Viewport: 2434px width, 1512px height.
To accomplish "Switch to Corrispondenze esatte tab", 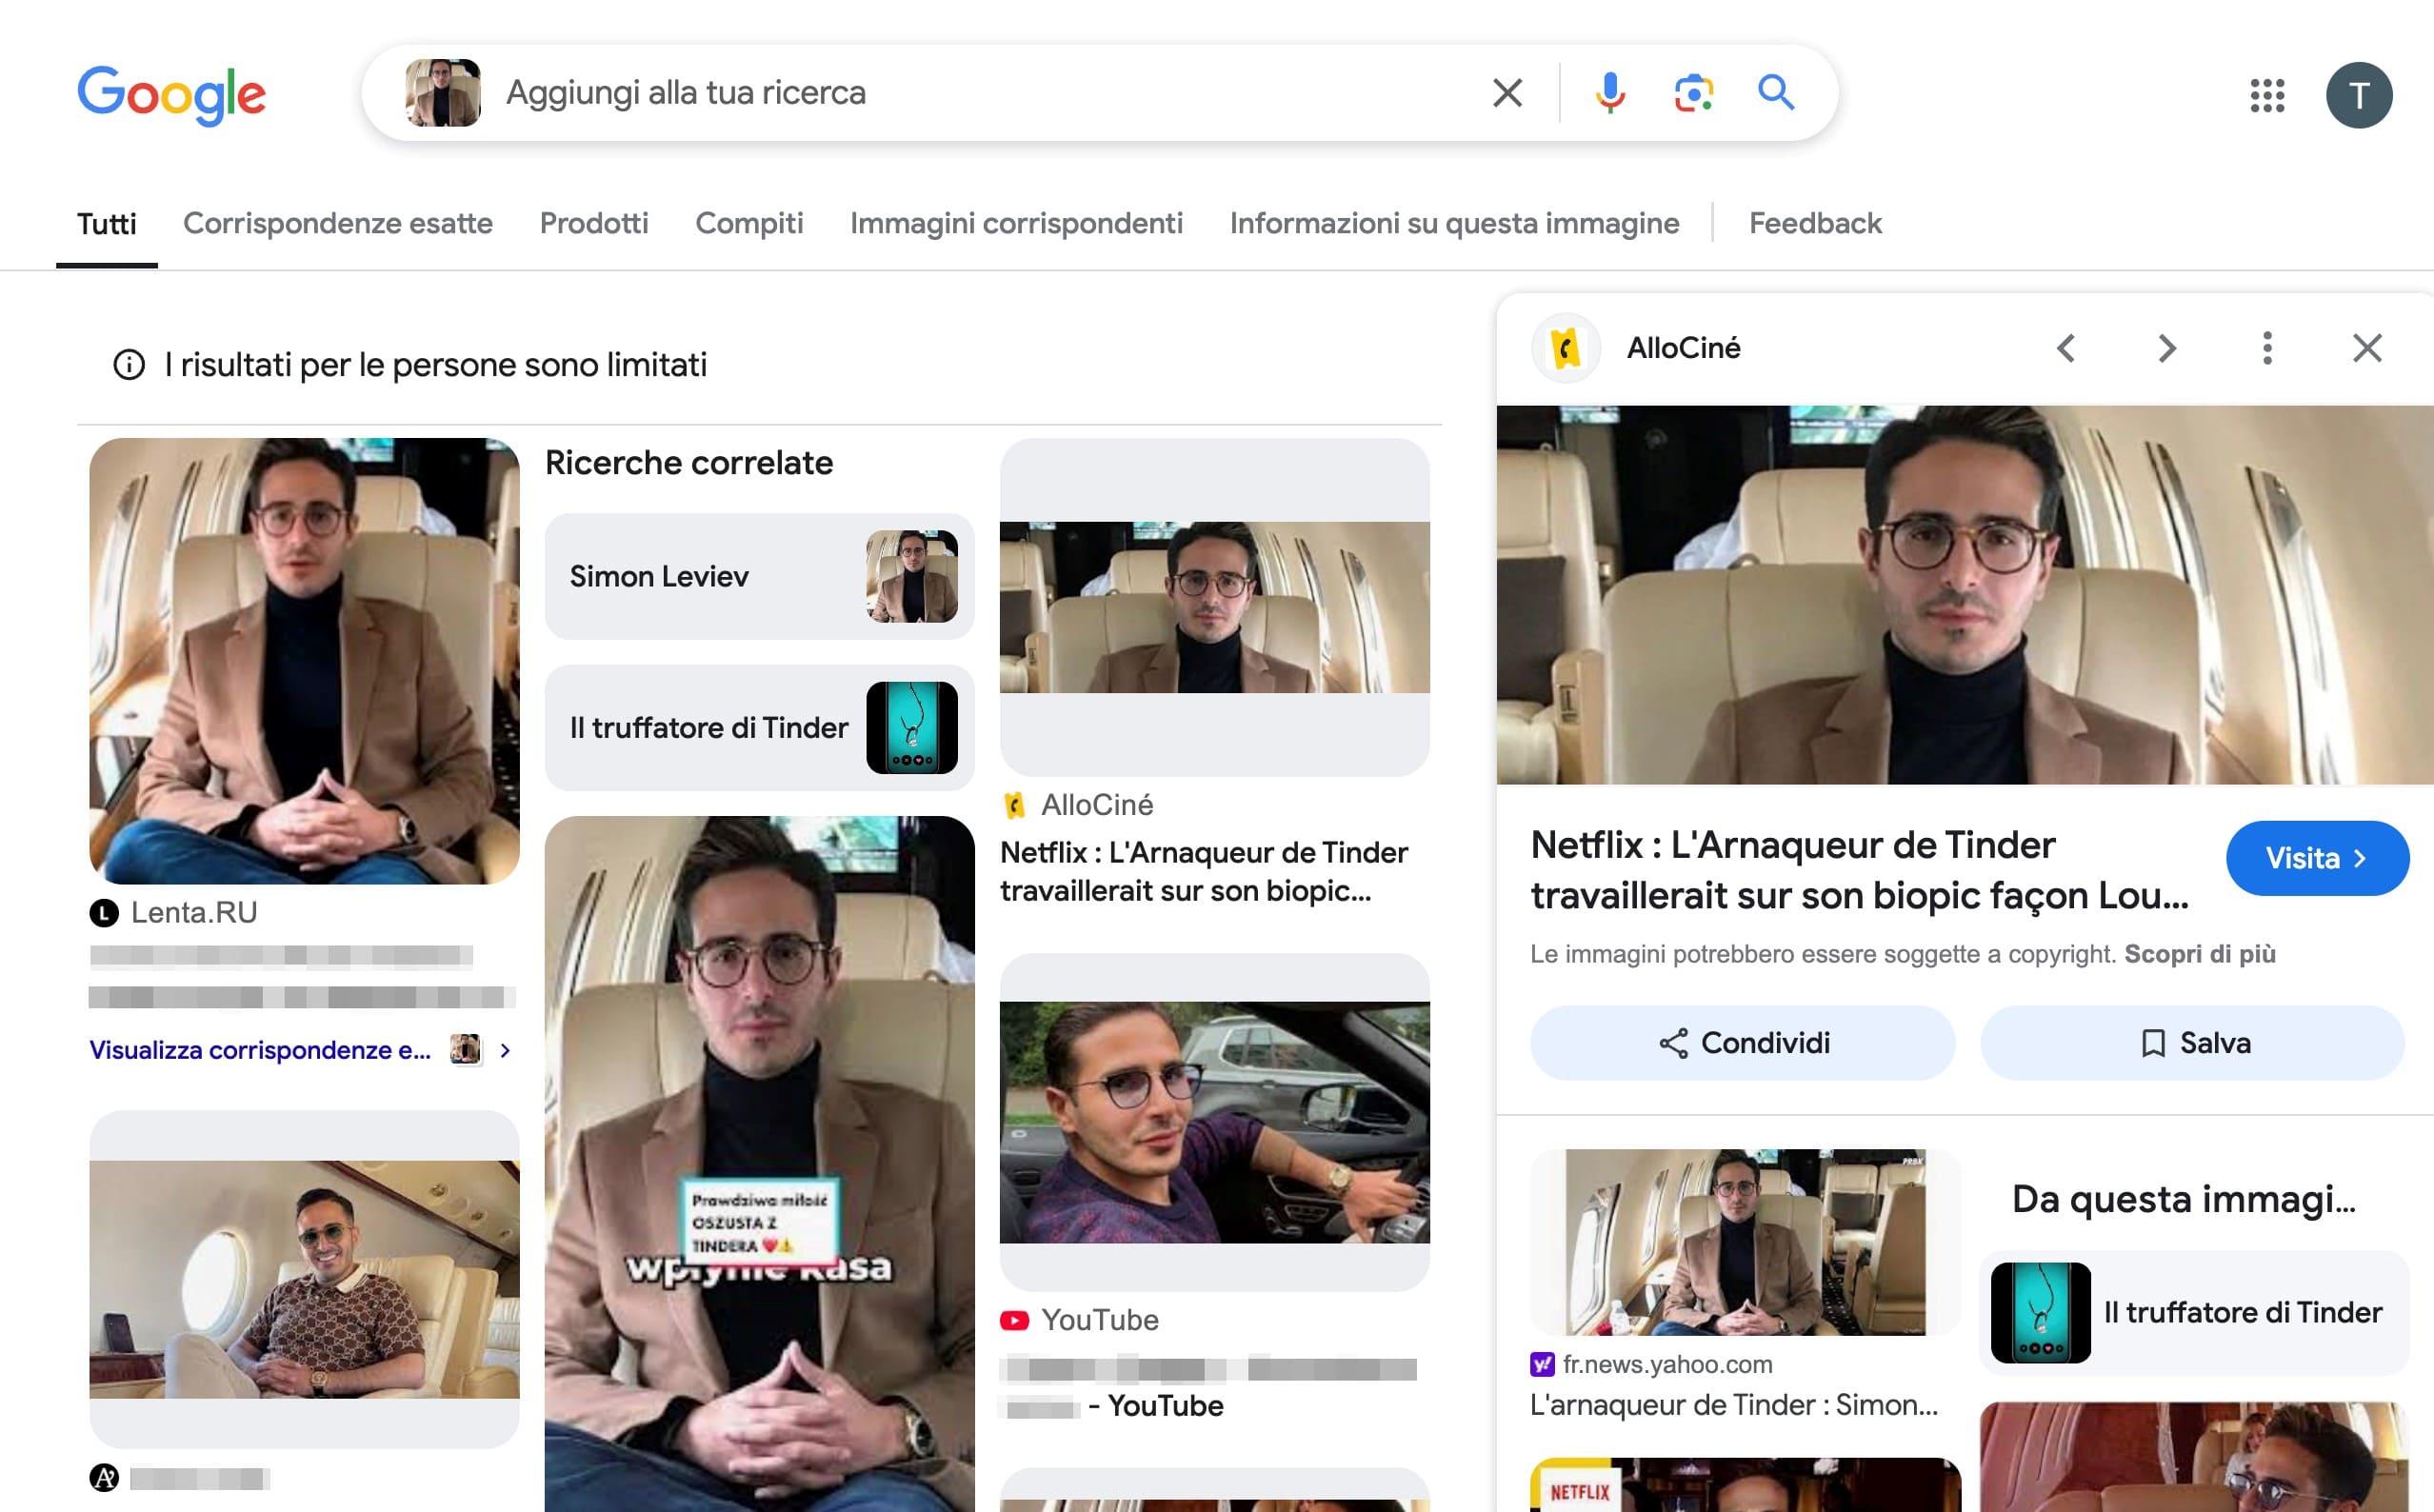I will pyautogui.click(x=338, y=223).
